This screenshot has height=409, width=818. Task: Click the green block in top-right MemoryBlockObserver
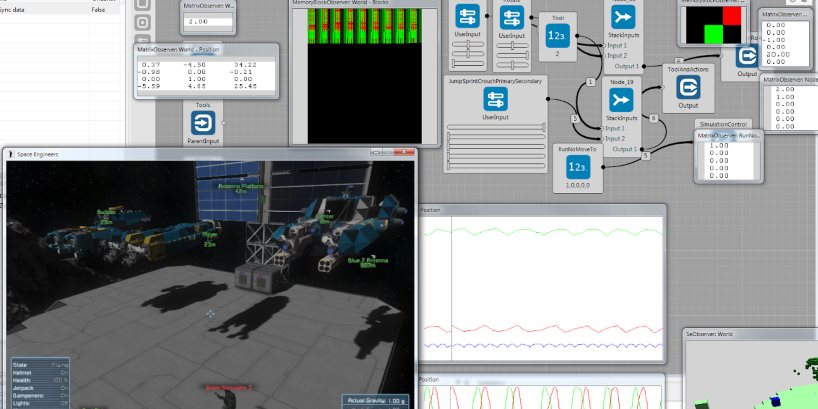[x=714, y=34]
